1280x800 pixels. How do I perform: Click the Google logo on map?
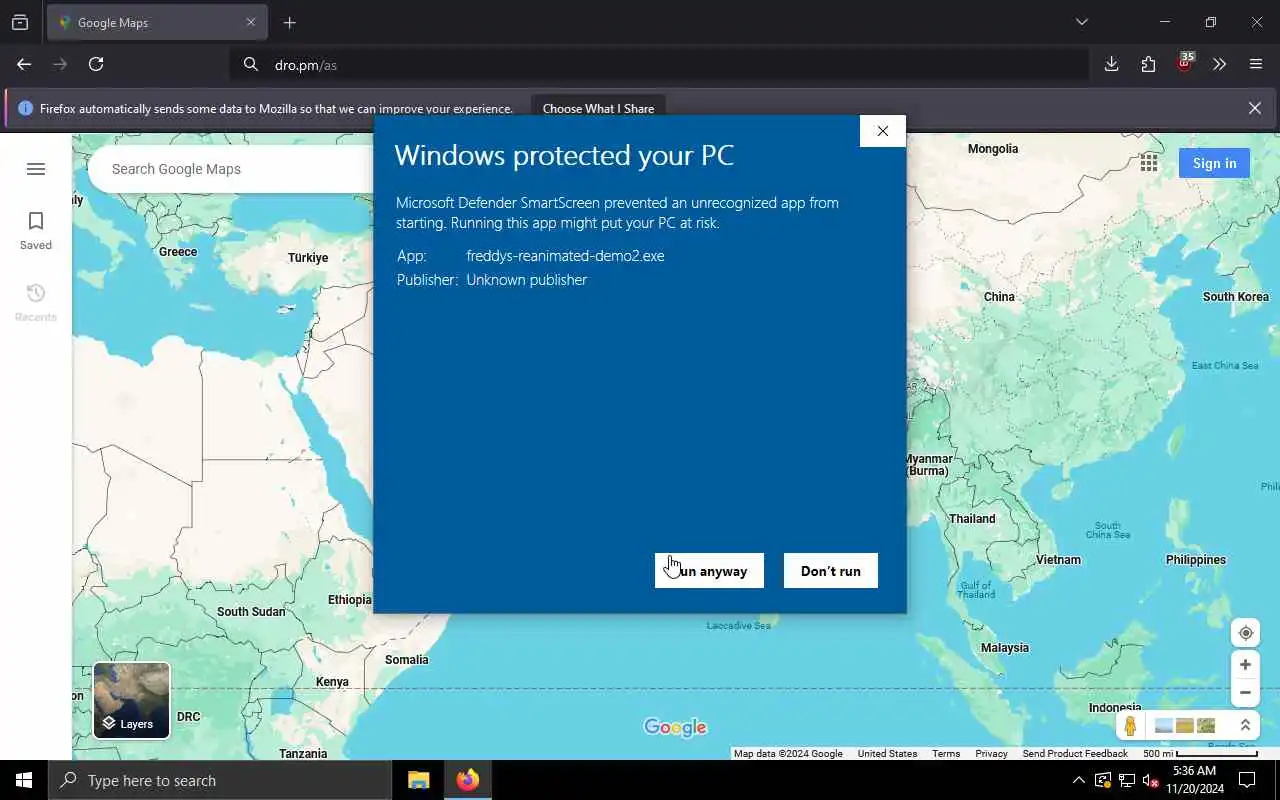click(675, 727)
